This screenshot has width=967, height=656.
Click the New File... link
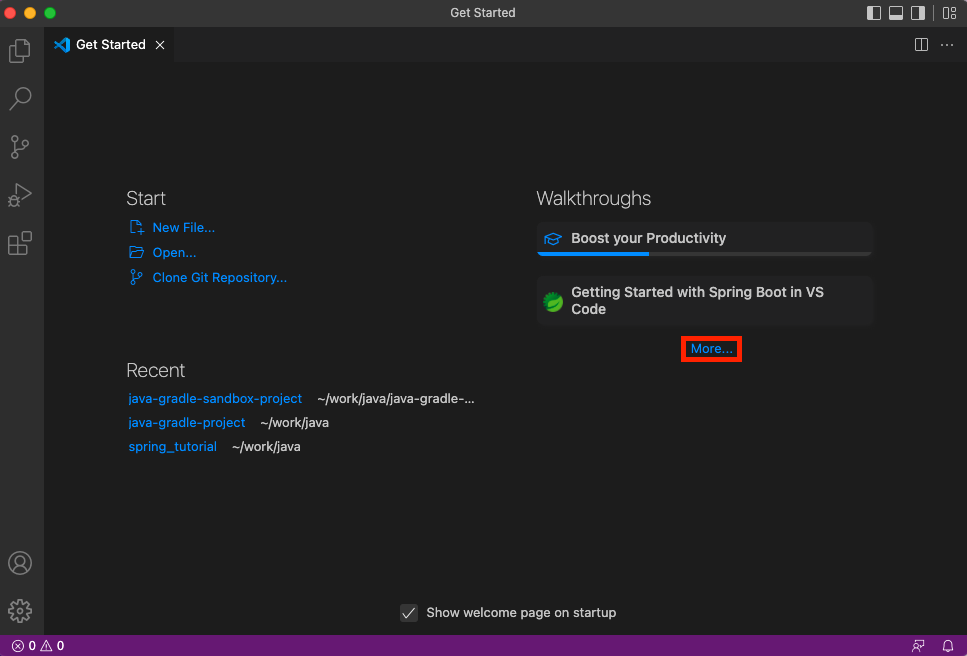pos(184,228)
